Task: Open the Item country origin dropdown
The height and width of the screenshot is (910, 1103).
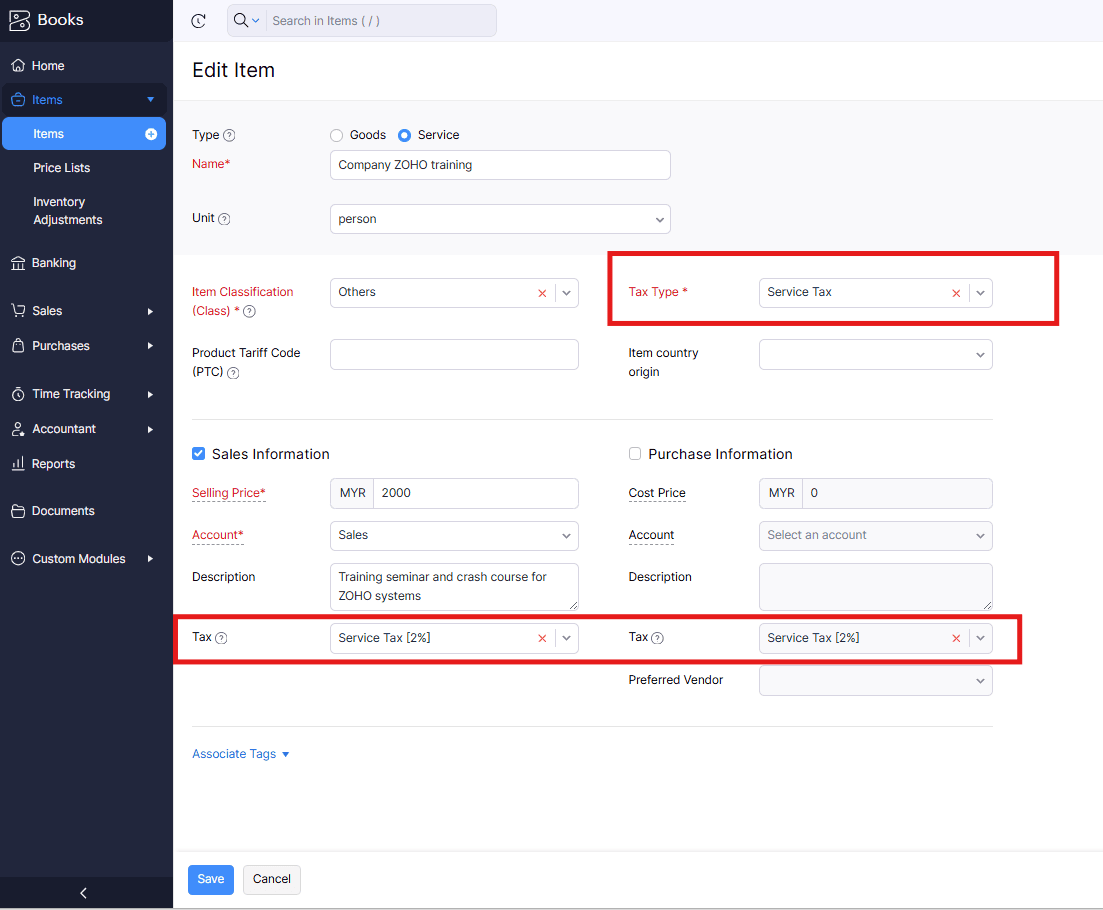Action: click(876, 354)
